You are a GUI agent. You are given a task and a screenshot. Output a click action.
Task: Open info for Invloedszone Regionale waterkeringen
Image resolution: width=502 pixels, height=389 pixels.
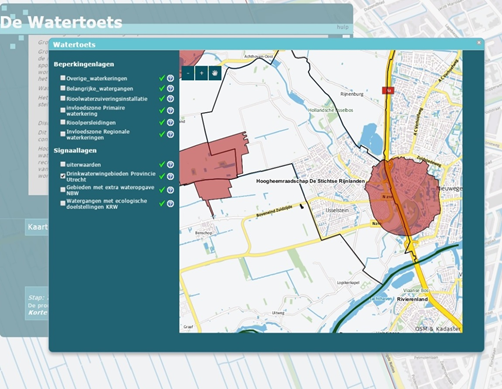click(x=170, y=134)
